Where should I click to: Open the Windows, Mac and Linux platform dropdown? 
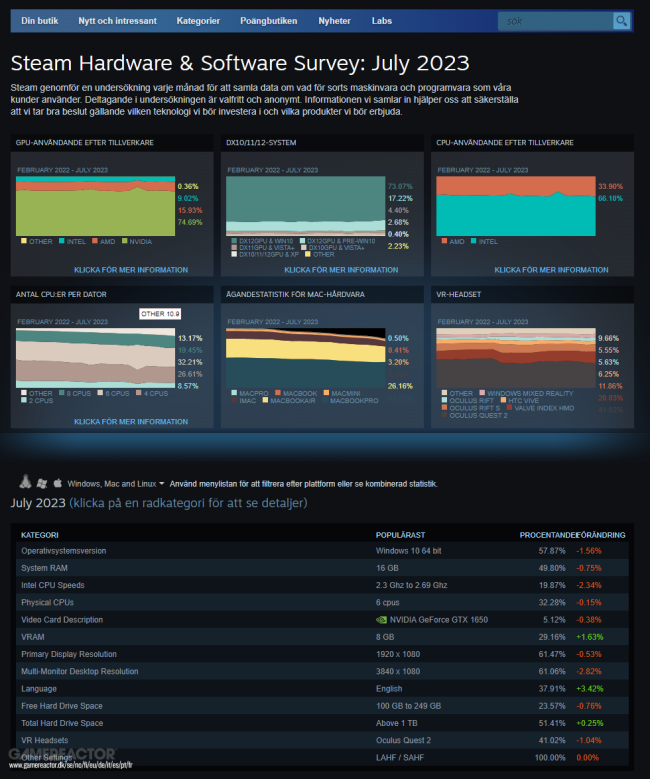(116, 484)
